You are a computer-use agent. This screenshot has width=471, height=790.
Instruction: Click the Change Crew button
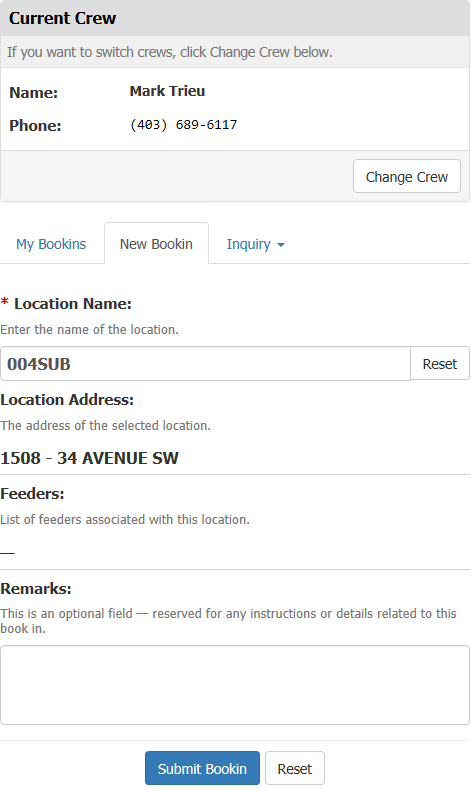407,176
